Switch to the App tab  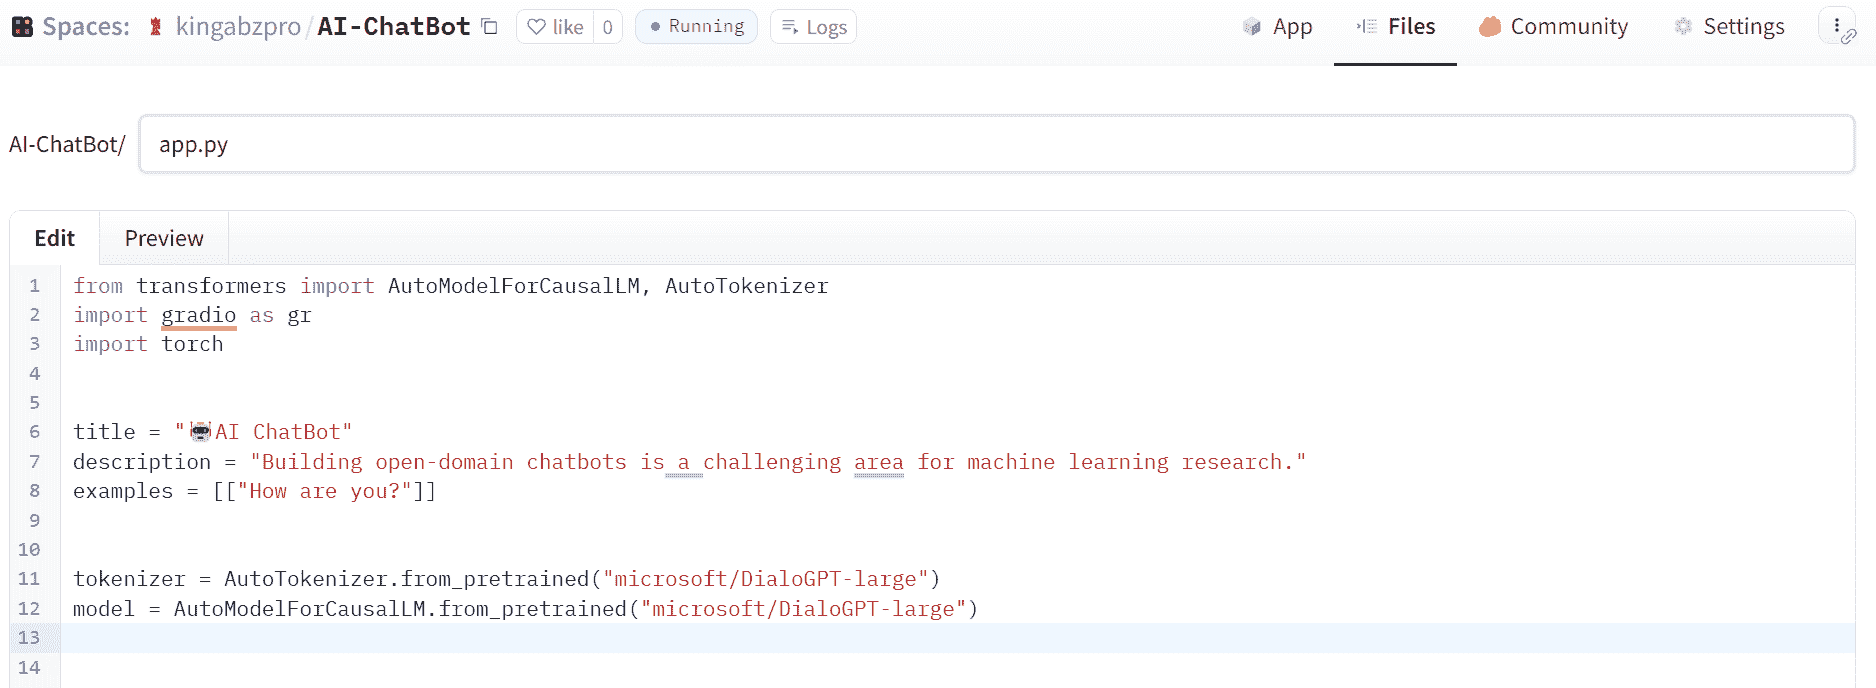[1277, 27]
